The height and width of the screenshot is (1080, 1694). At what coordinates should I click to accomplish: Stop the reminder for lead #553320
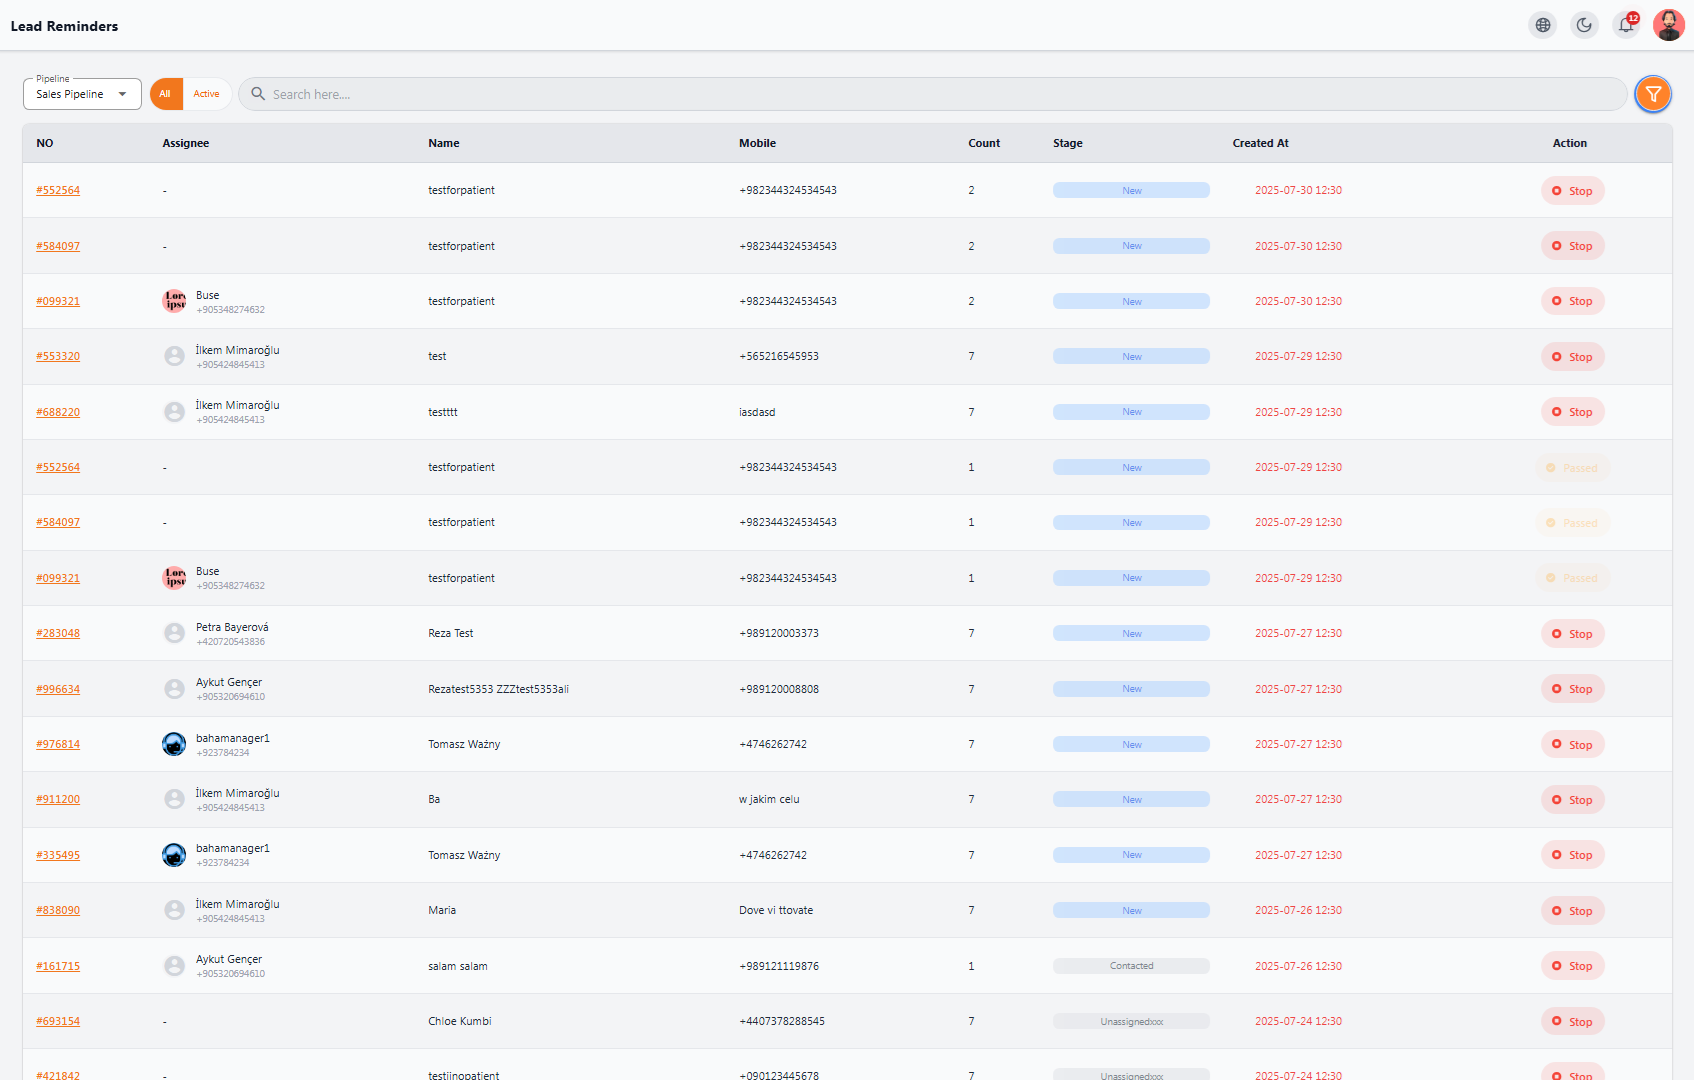(x=1572, y=357)
